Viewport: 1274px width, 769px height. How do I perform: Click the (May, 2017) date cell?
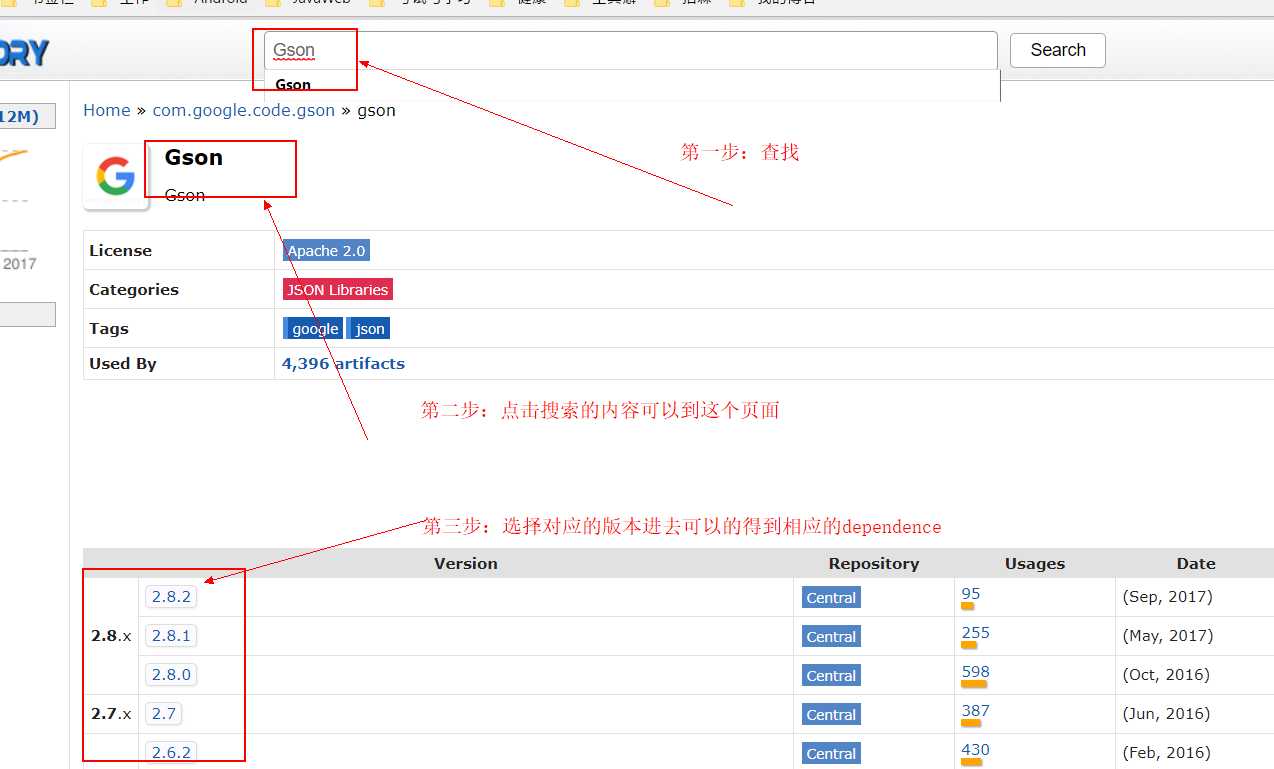coord(1167,636)
